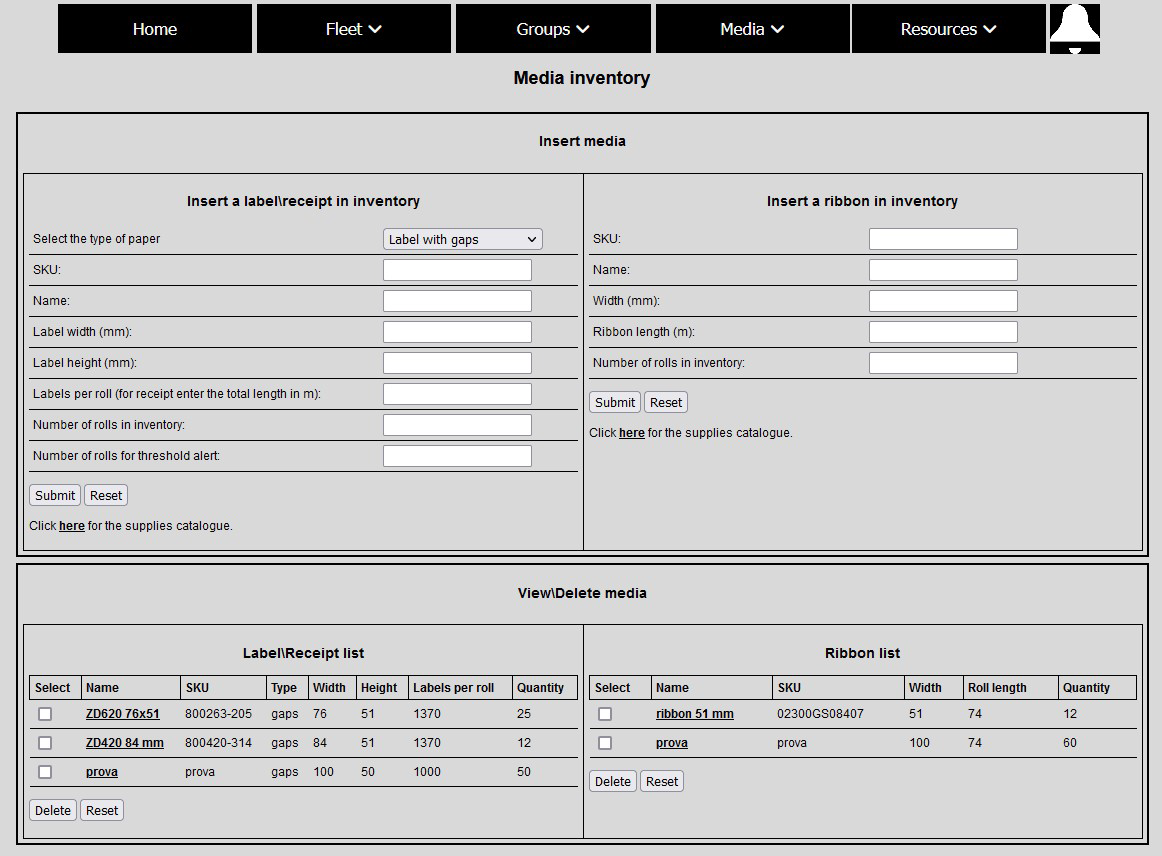Select the ribbon 51 mm checkbox
Screen dimensions: 1162x856
click(605, 714)
